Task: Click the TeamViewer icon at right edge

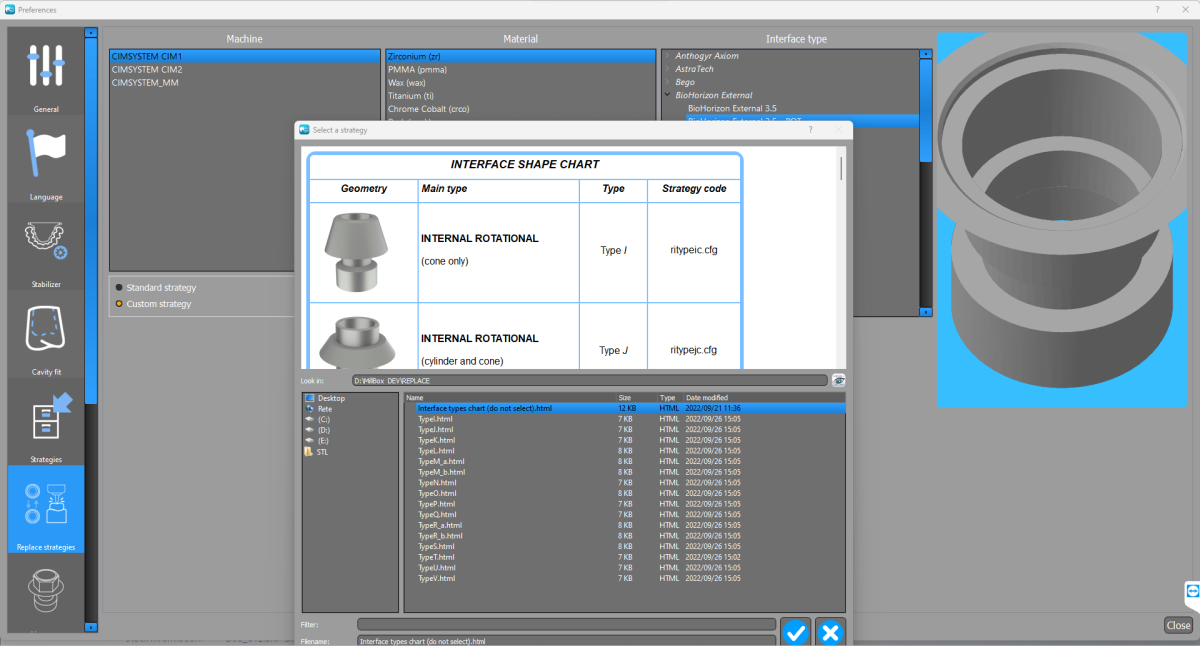Action: [1191, 592]
